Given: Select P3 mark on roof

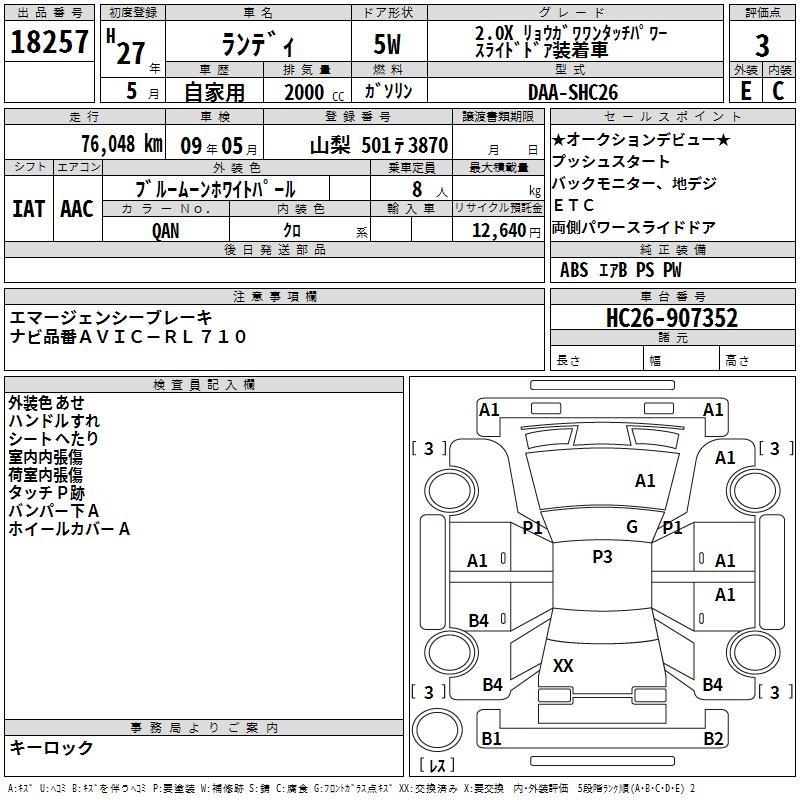Looking at the screenshot, I should [x=602, y=556].
